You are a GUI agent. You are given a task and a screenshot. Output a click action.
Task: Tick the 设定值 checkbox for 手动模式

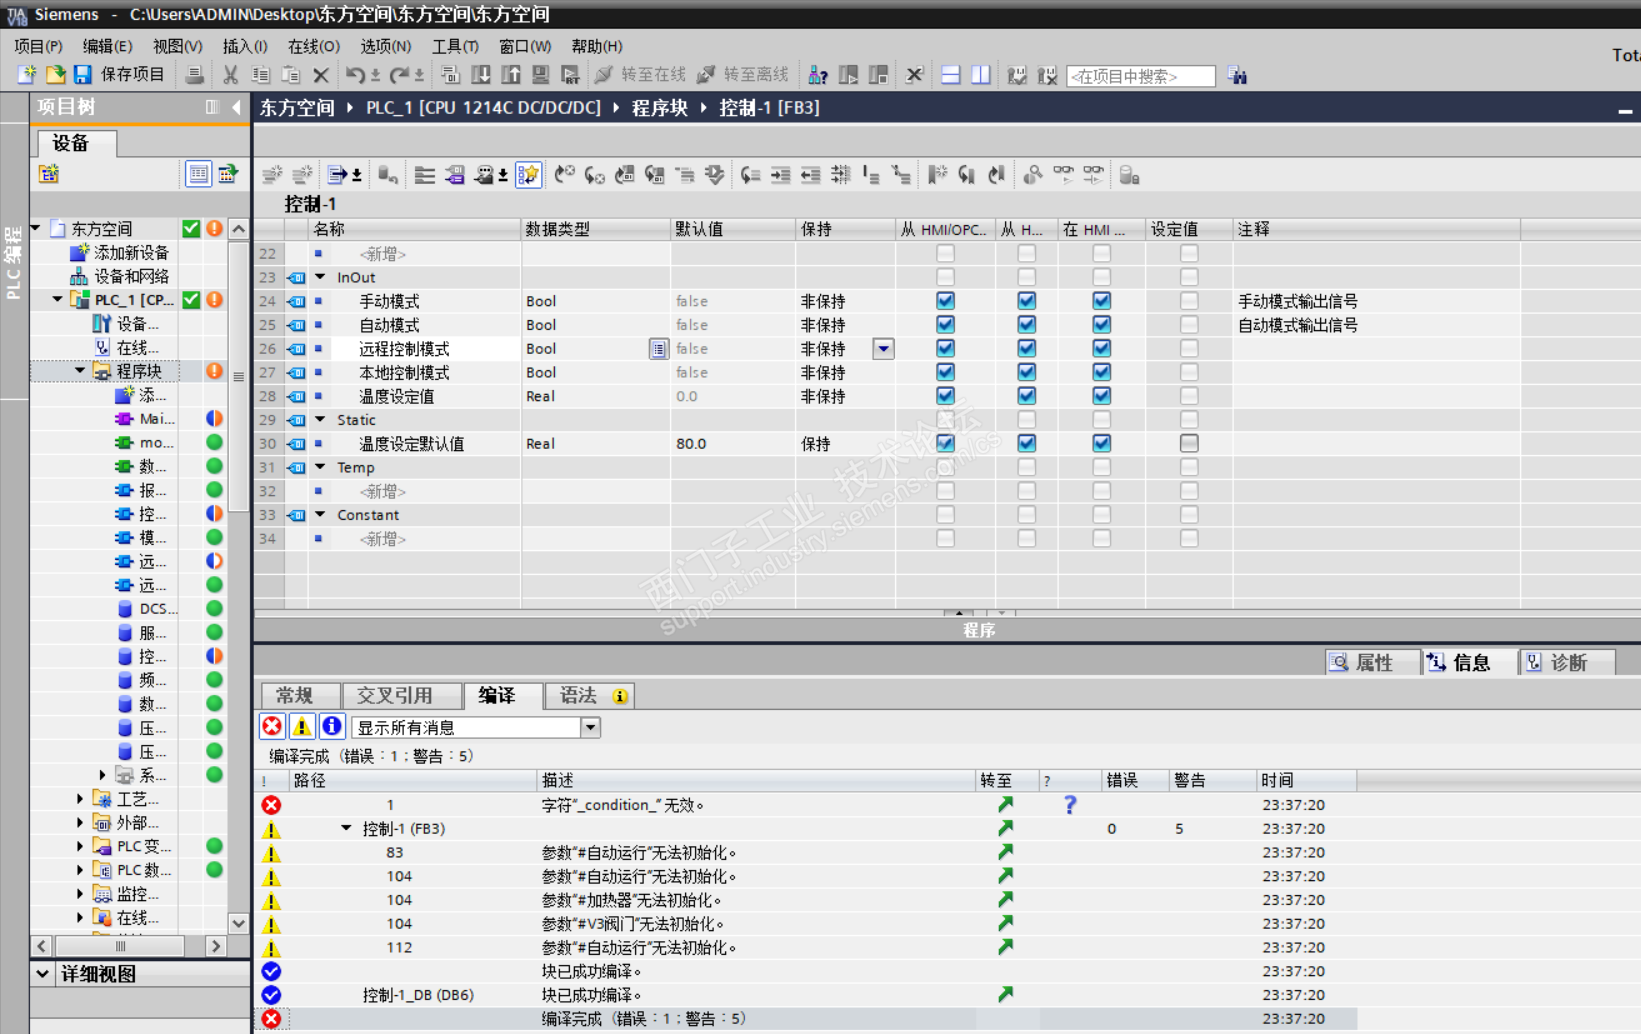coord(1189,301)
